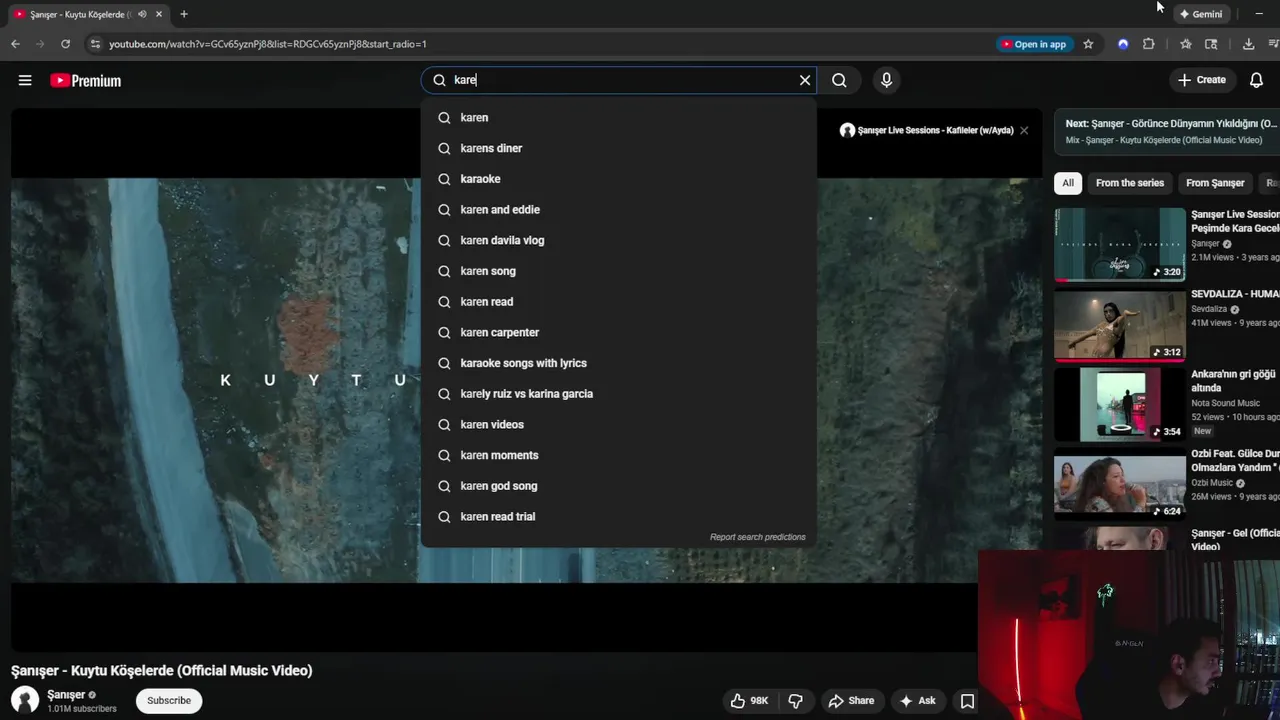Viewport: 1280px width, 720px height.
Task: Subscribe to Şanışer channel
Action: [x=169, y=700]
